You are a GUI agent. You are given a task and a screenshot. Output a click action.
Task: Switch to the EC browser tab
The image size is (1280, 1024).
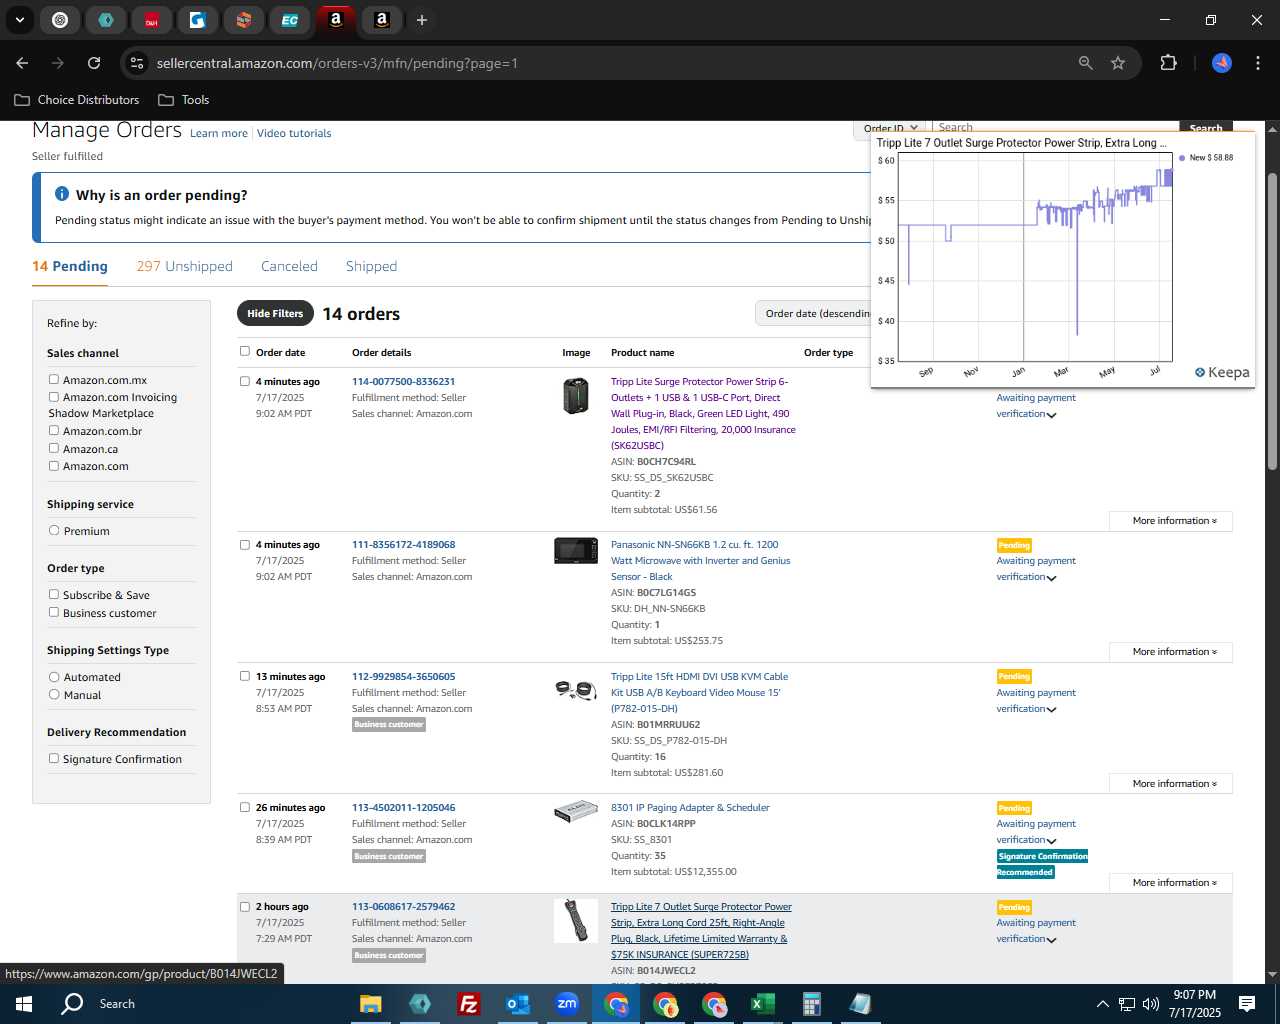coord(290,20)
